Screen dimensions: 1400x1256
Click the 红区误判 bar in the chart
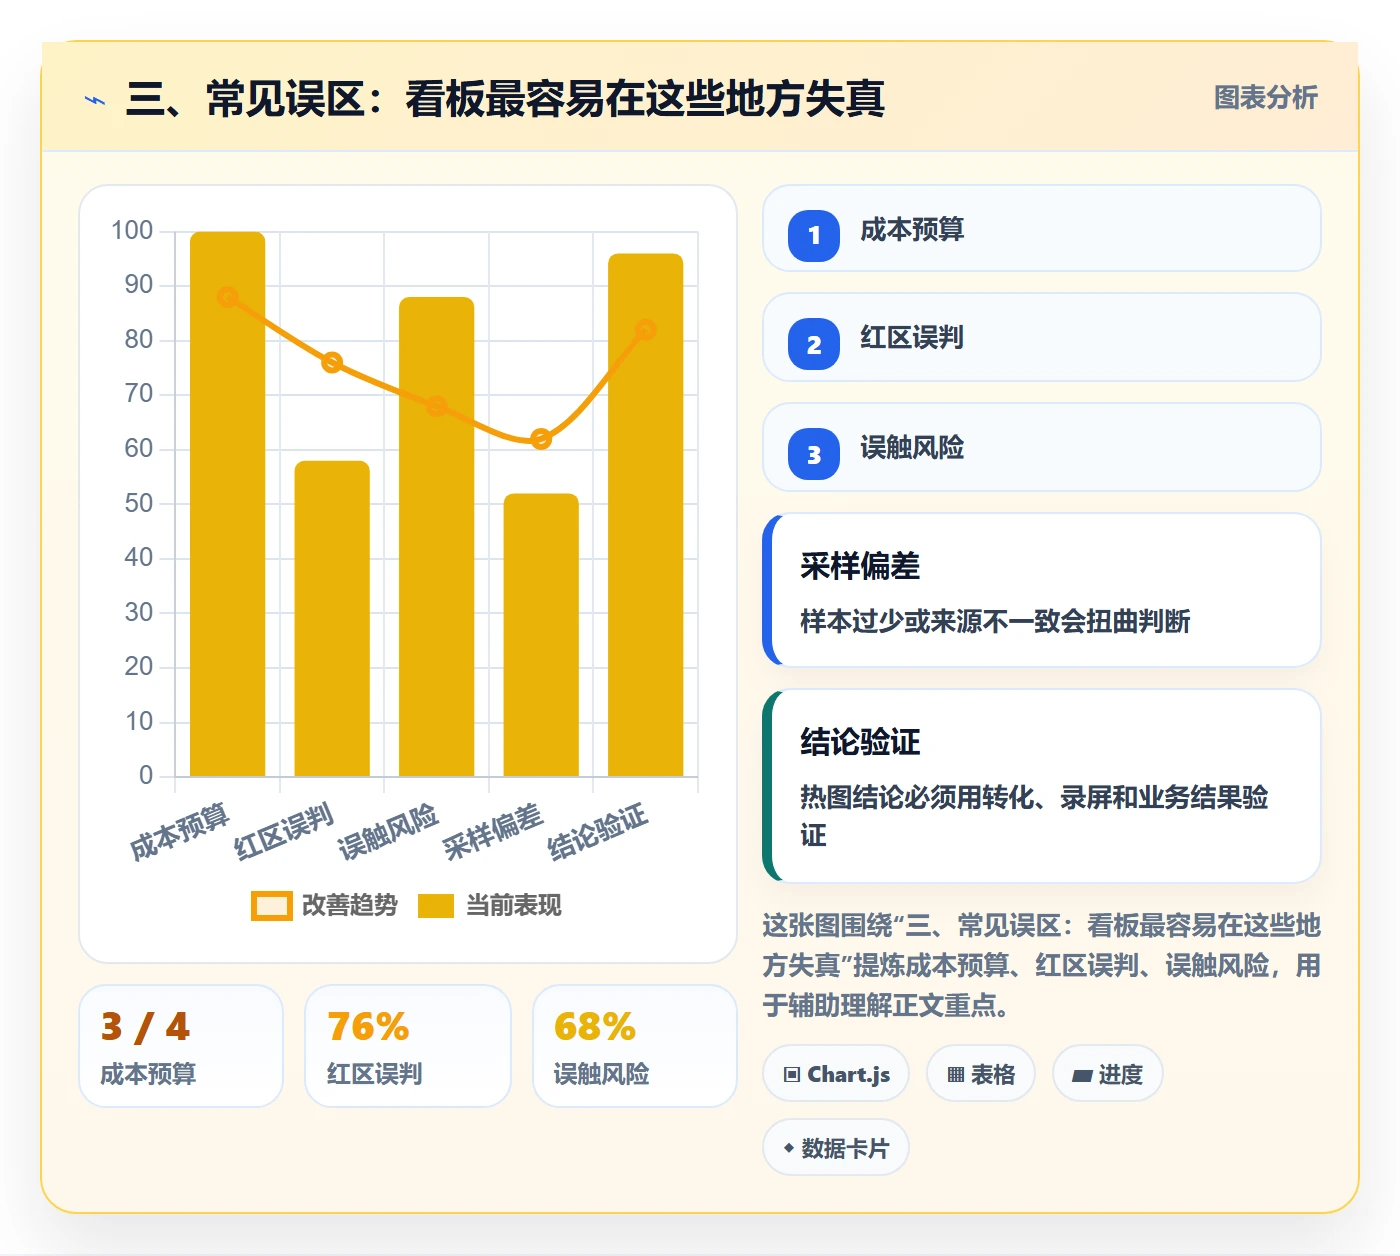[x=332, y=618]
